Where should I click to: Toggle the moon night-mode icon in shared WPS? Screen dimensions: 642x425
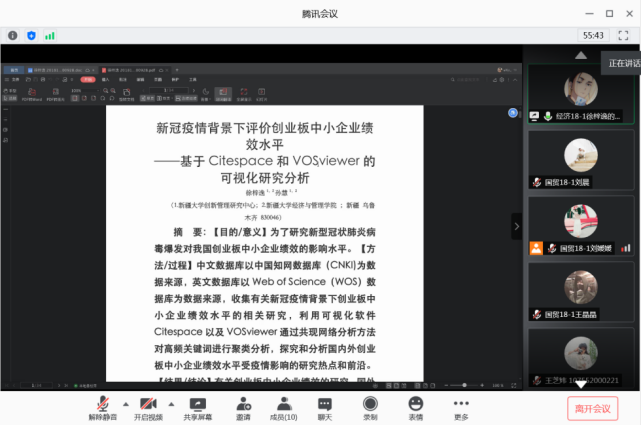click(205, 93)
